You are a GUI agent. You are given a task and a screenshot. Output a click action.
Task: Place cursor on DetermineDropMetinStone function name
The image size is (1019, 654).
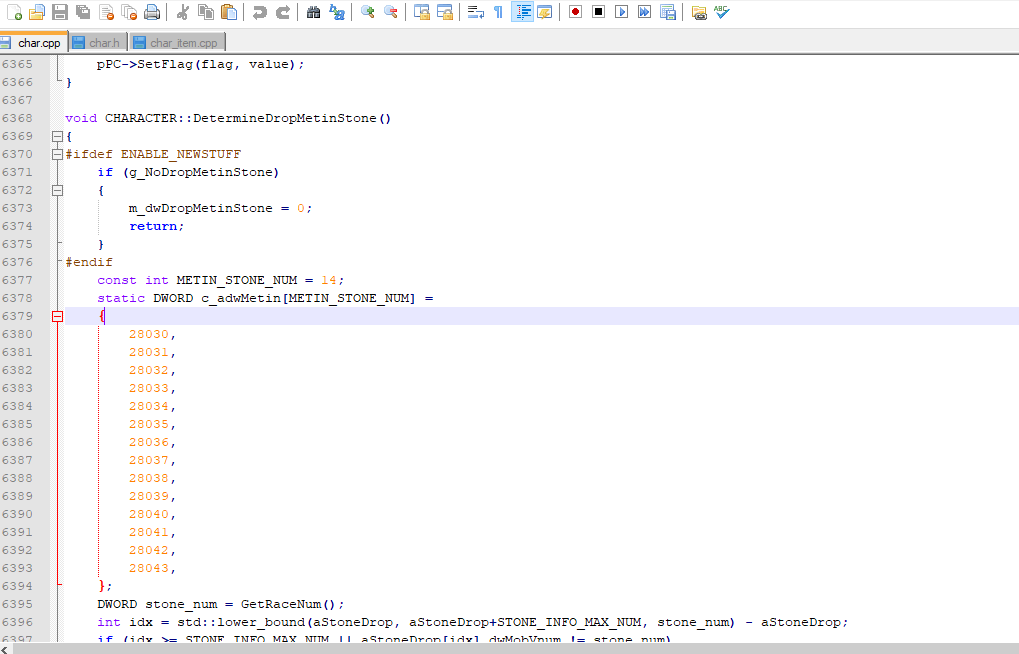[x=285, y=118]
